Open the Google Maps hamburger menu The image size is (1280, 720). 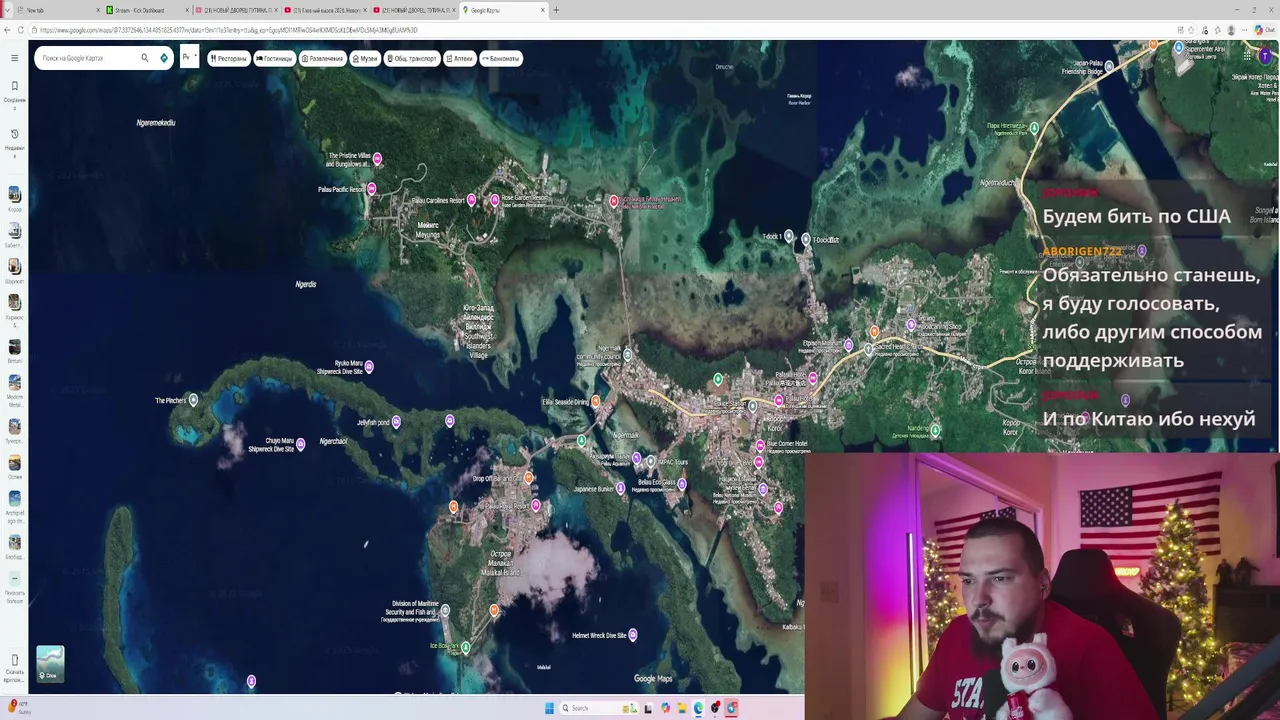[x=14, y=58]
